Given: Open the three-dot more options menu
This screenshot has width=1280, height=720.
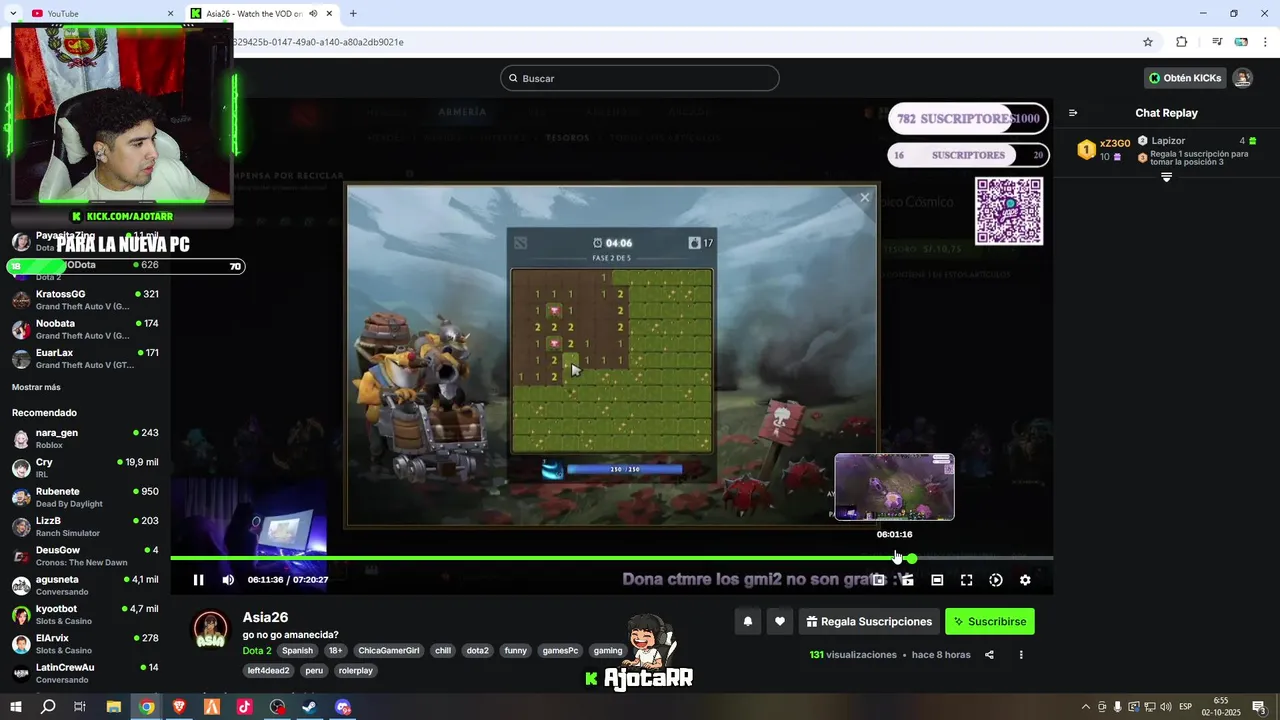Looking at the screenshot, I should point(1021,655).
